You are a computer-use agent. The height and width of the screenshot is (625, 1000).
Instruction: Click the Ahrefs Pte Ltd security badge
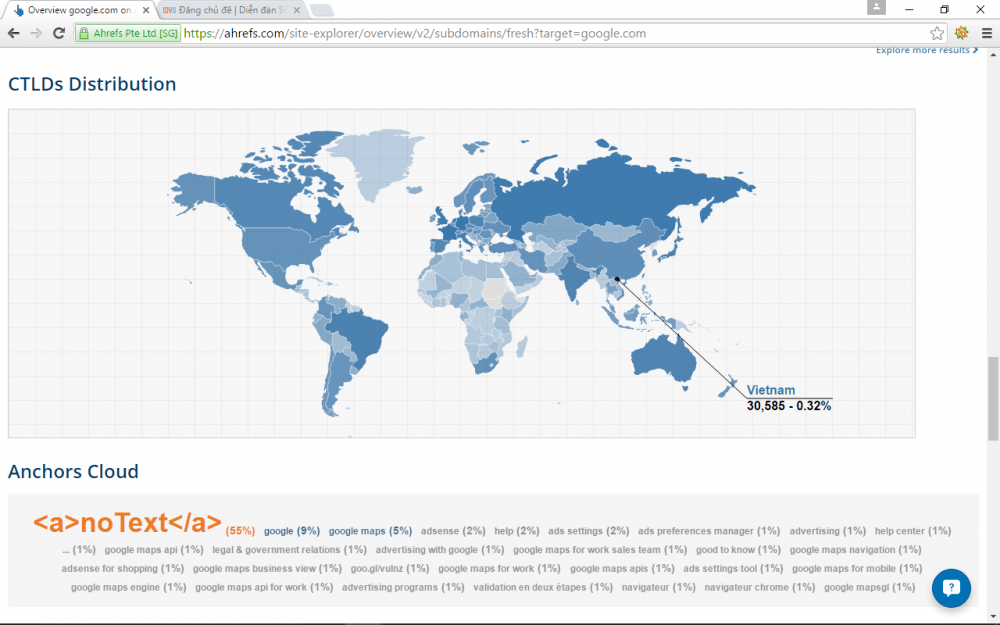tap(128, 33)
